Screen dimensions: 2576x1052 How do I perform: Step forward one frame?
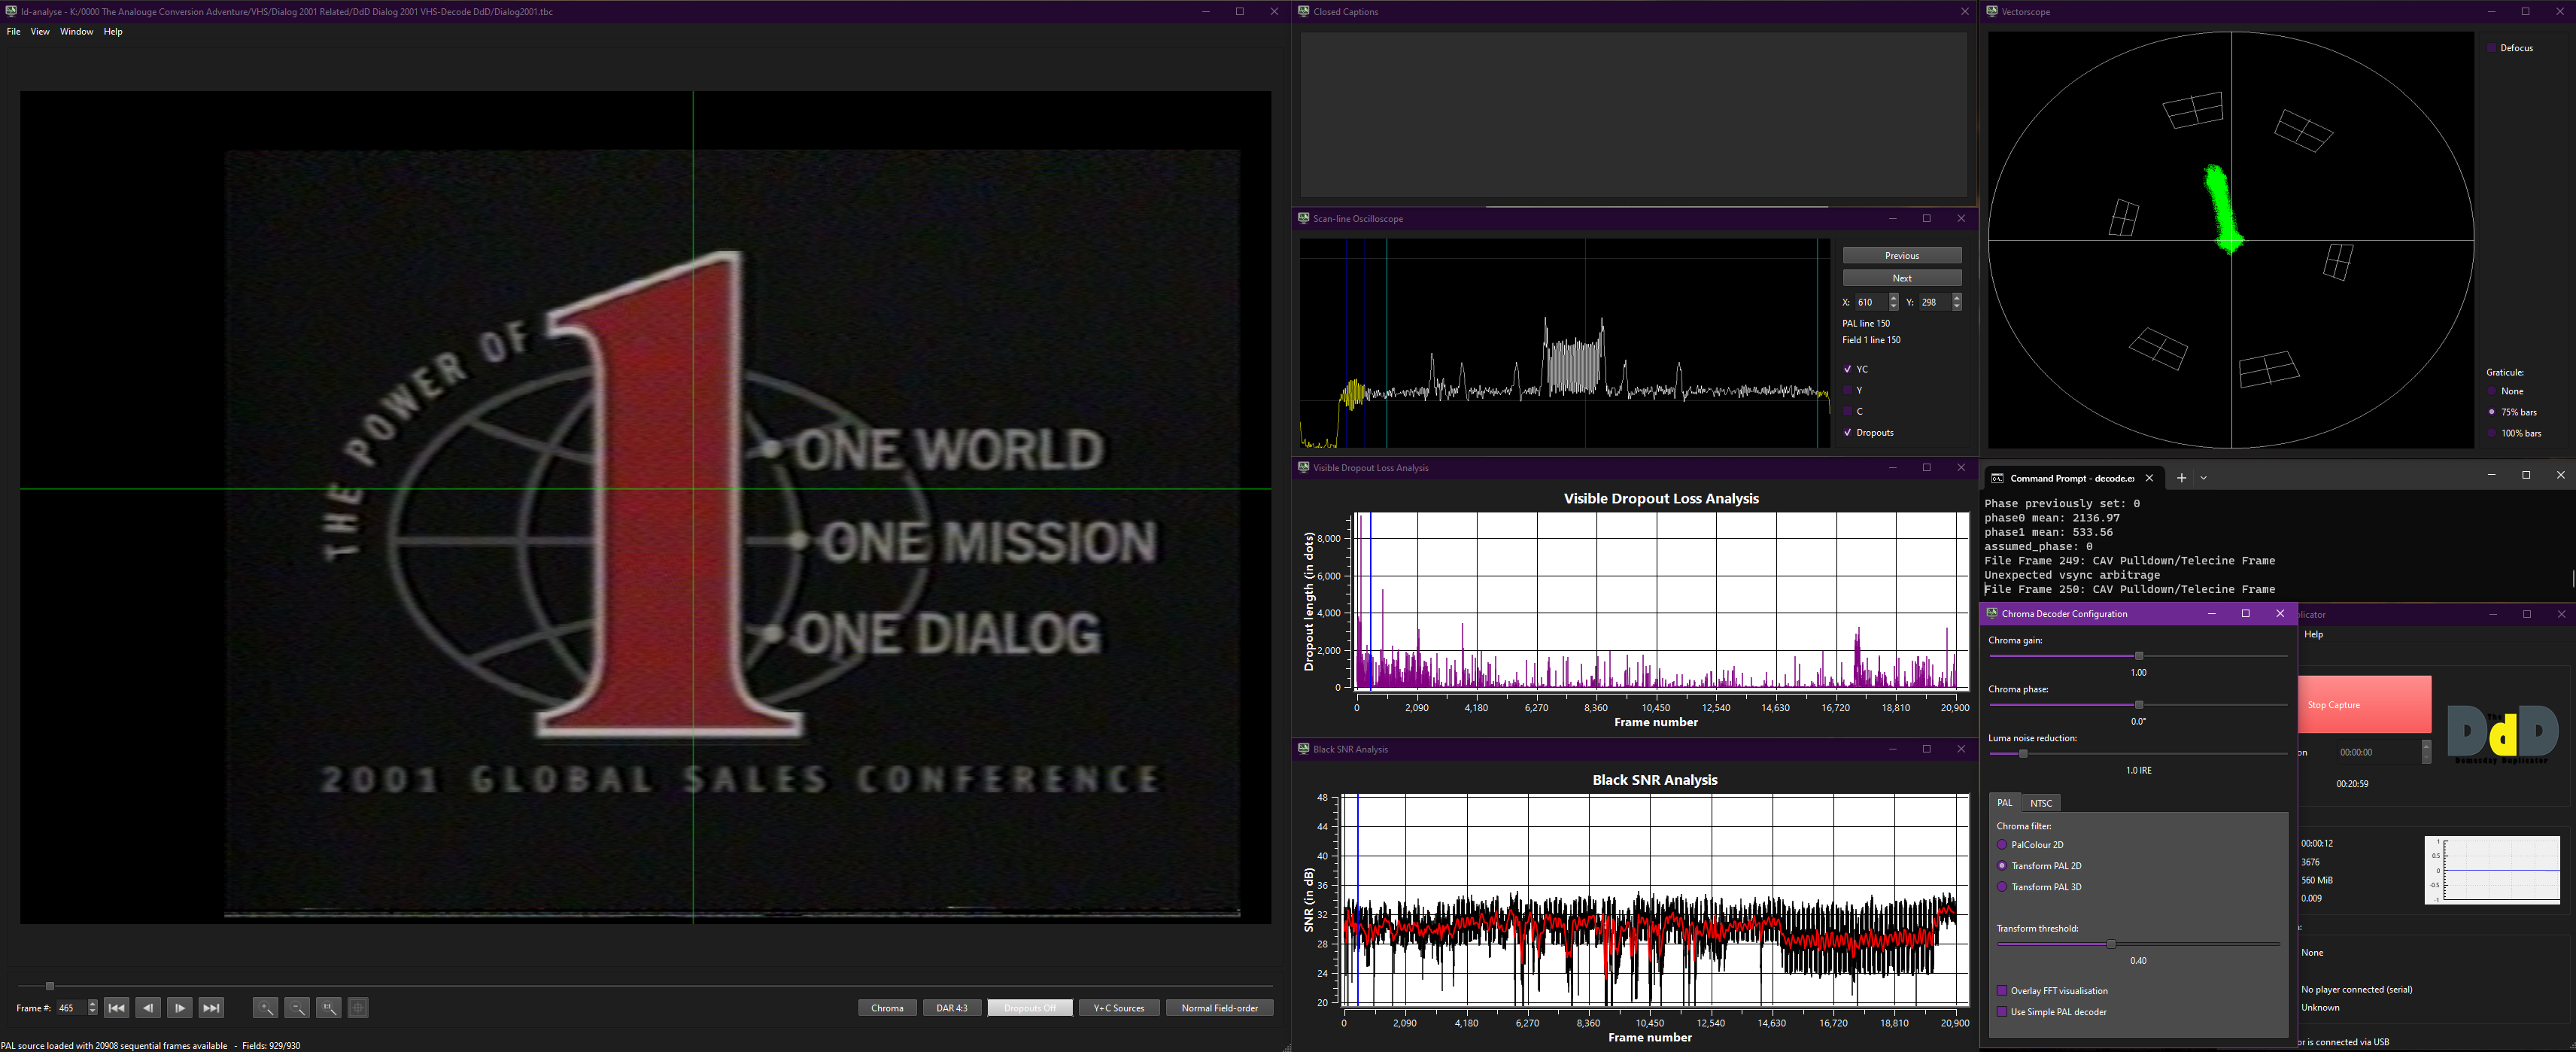[180, 1008]
